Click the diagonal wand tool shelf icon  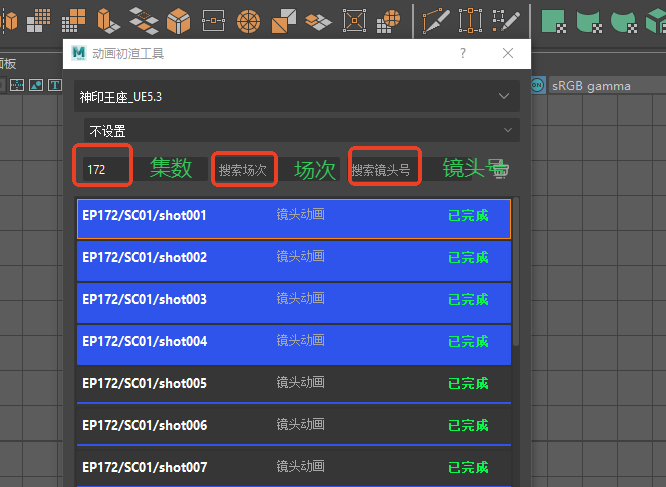506,19
